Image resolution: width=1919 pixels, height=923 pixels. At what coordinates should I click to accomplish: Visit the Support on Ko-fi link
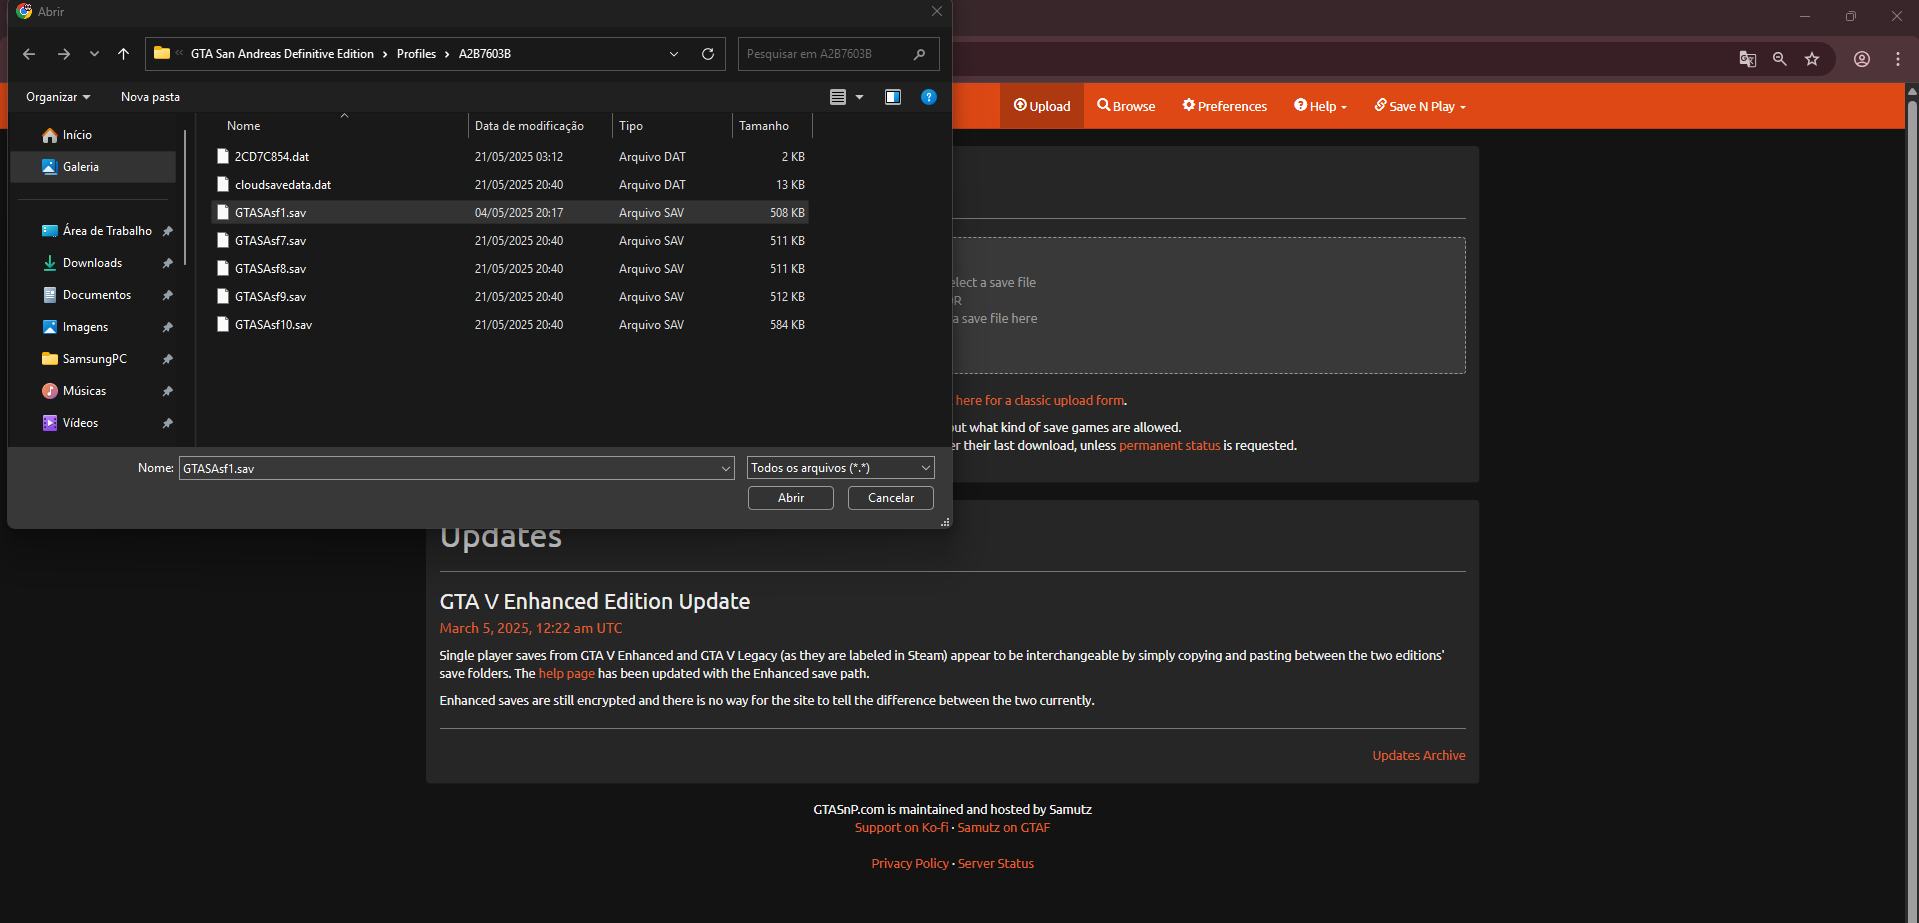coord(901,828)
